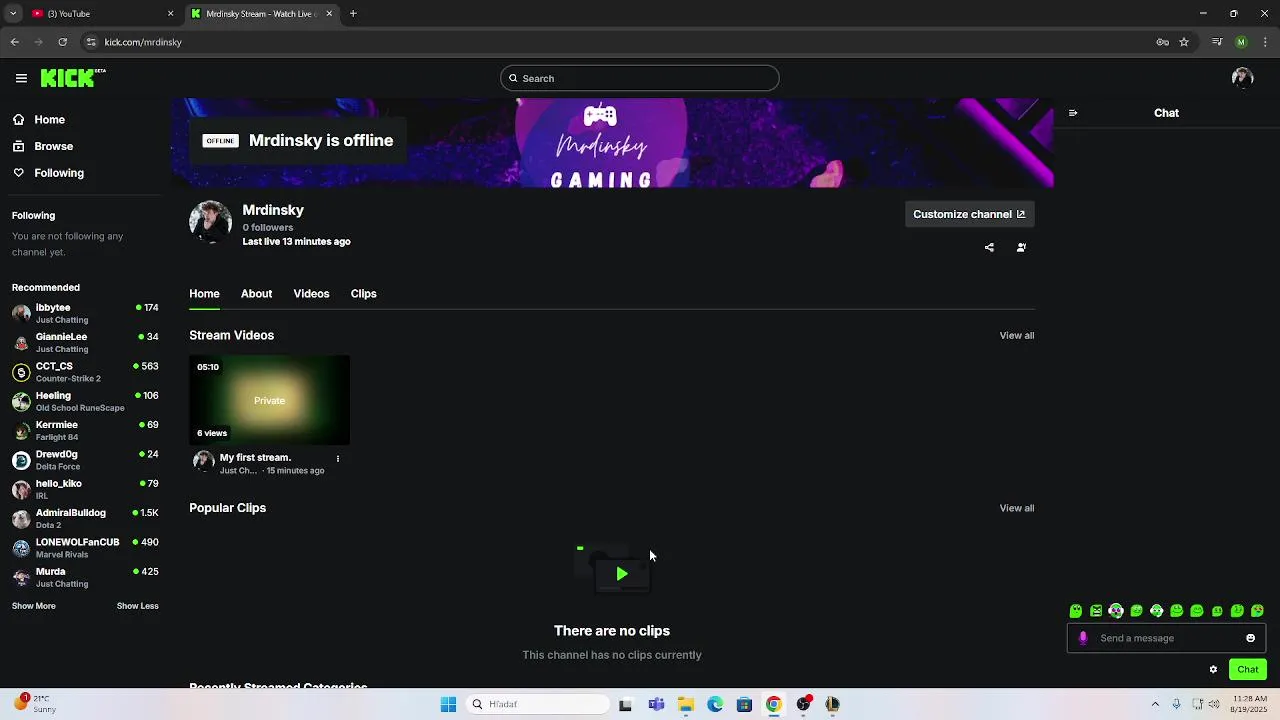Open Chrome media controls icon
The image size is (1280, 720).
click(1216, 42)
